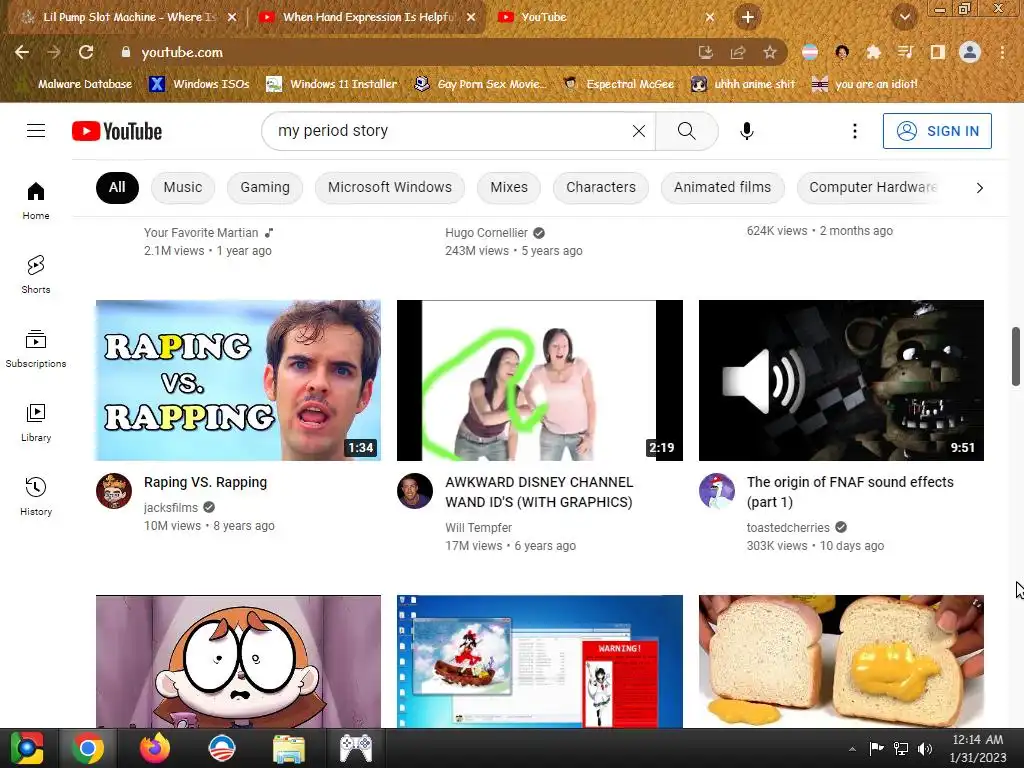Select the Mixes filter chip
The width and height of the screenshot is (1024, 768).
tap(509, 187)
